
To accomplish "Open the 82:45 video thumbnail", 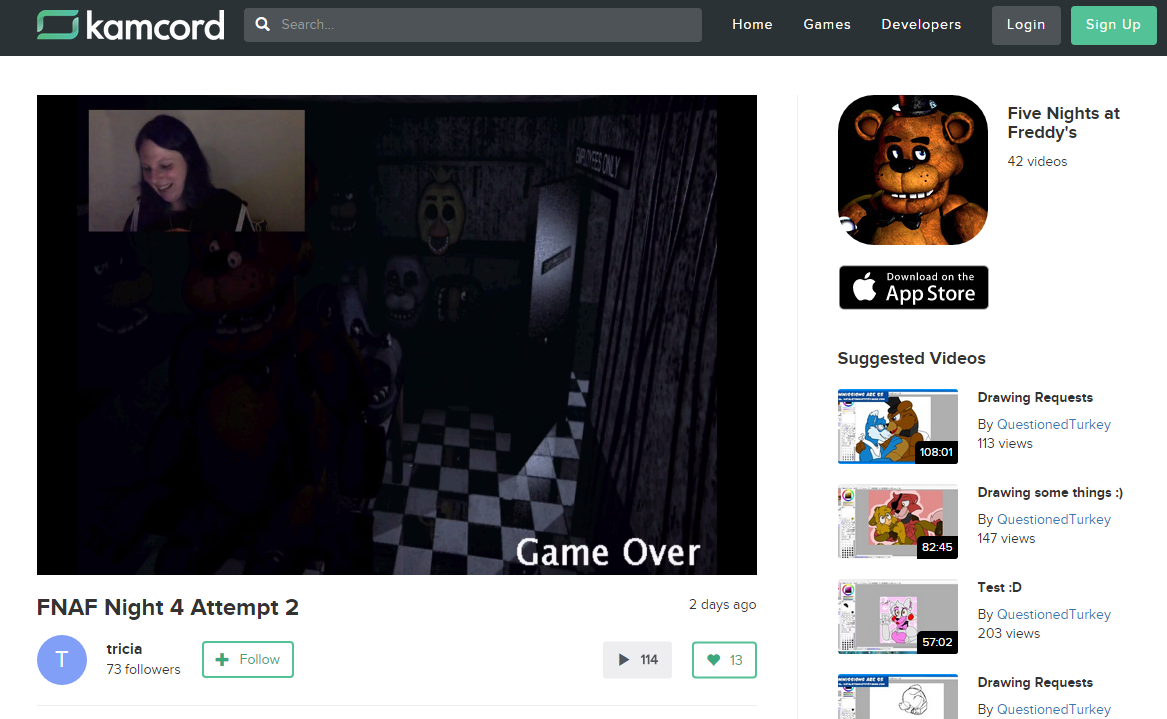I will click(898, 522).
